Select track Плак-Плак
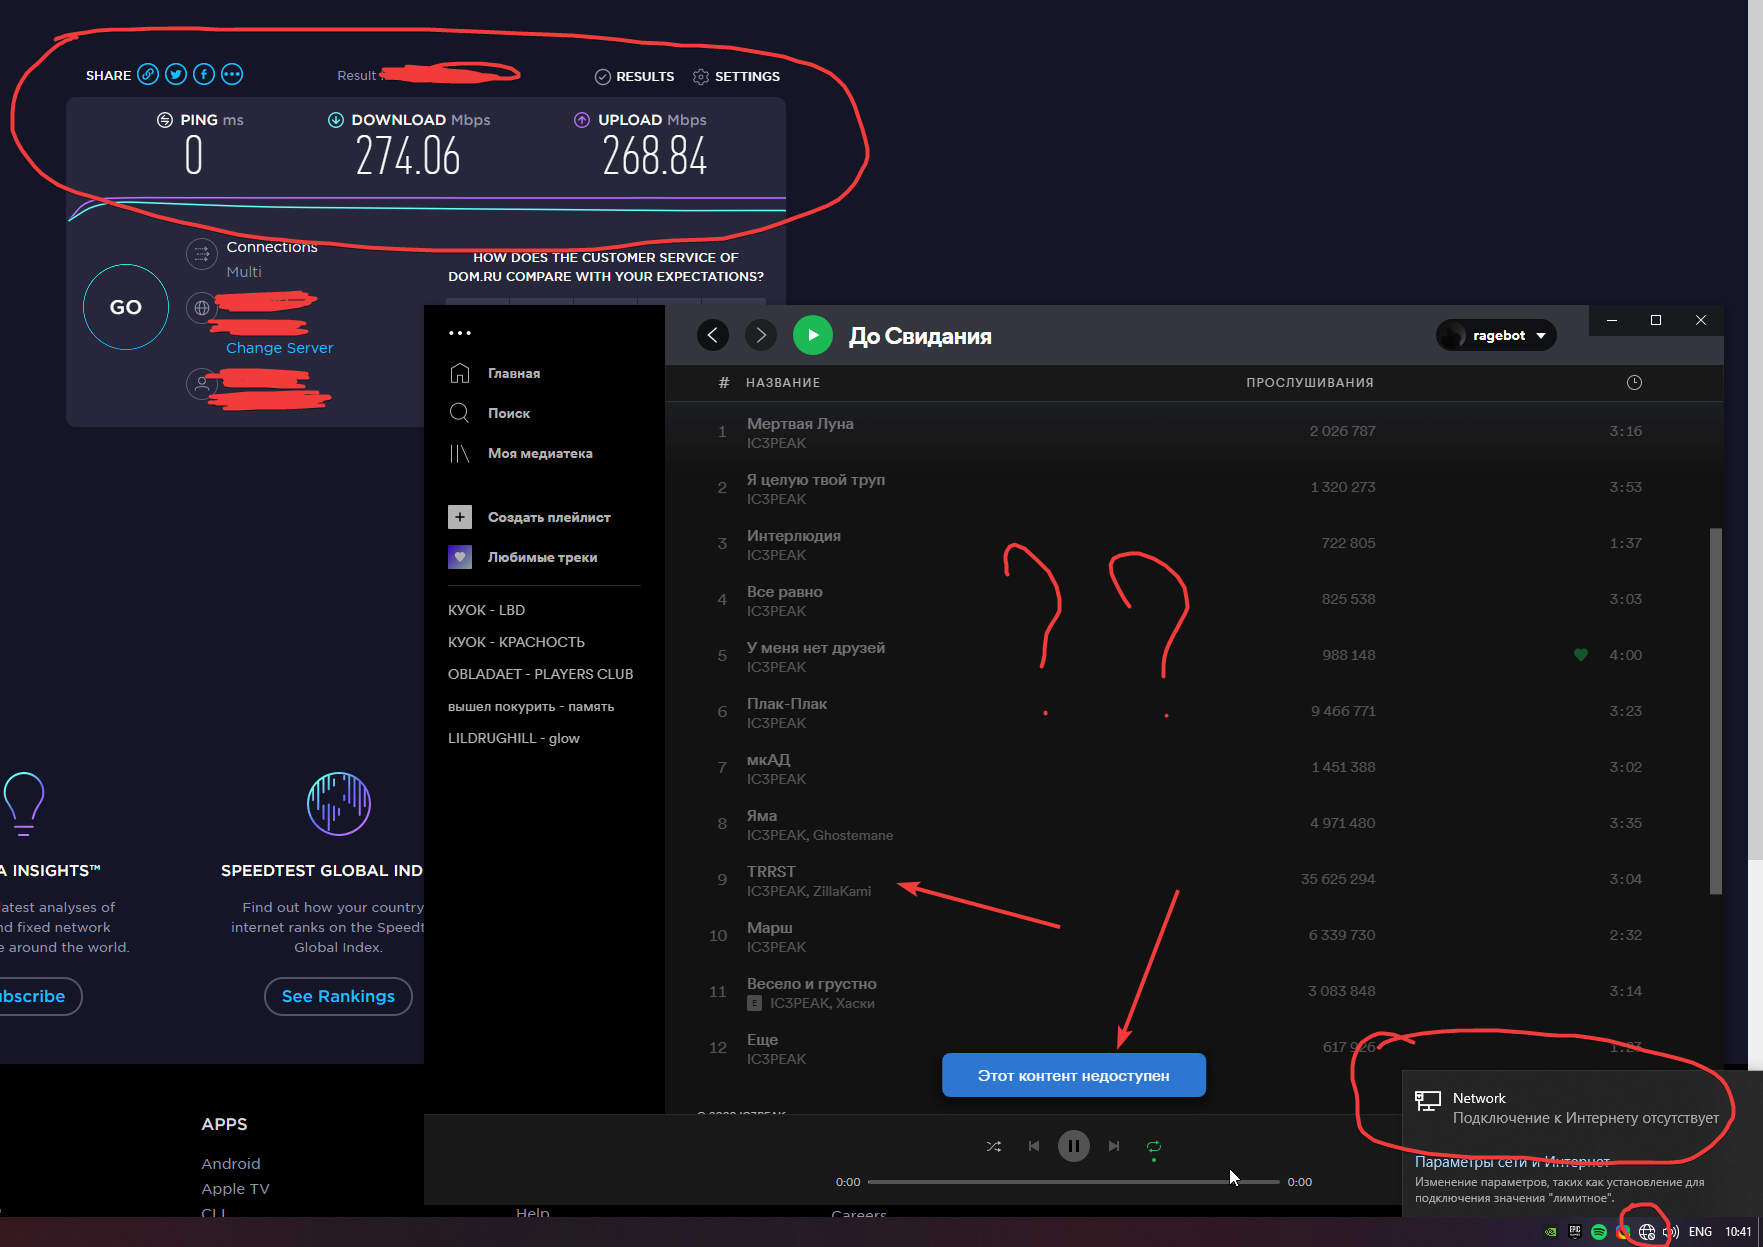This screenshot has height=1247, width=1763. tap(1194, 712)
